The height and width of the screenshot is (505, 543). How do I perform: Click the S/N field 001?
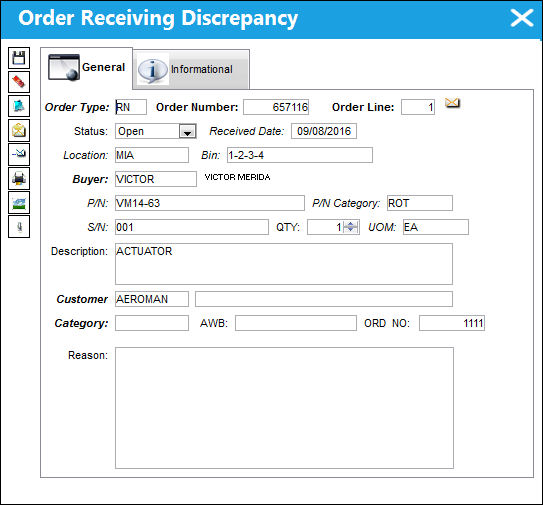192,227
